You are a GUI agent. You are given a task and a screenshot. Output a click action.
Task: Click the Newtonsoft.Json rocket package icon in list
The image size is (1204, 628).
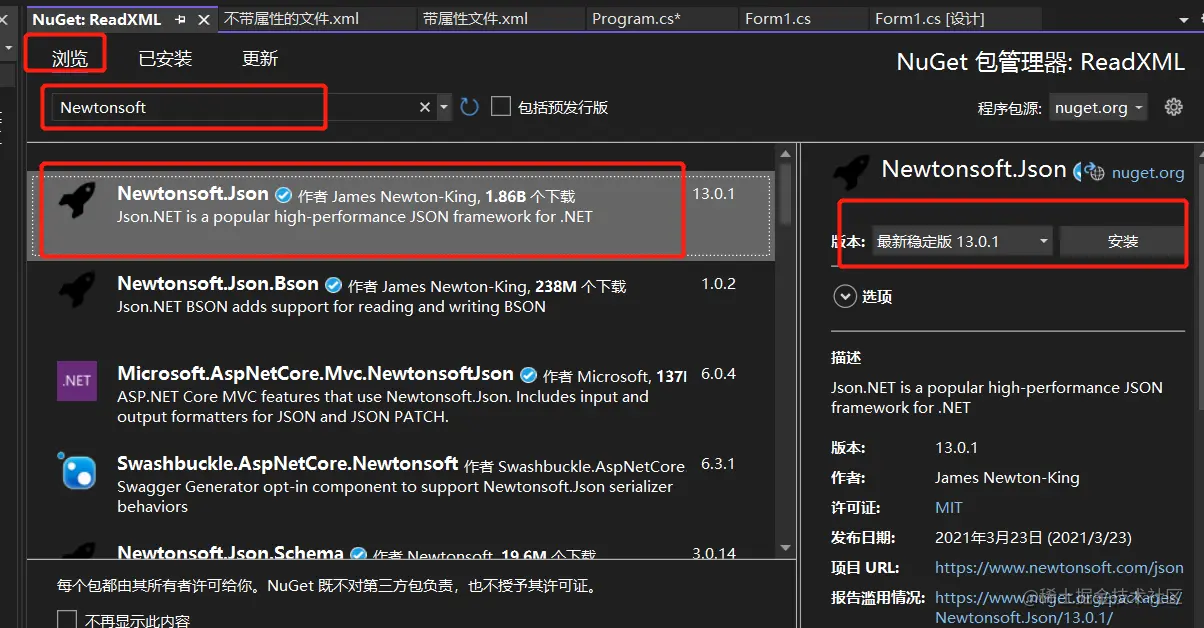click(77, 200)
